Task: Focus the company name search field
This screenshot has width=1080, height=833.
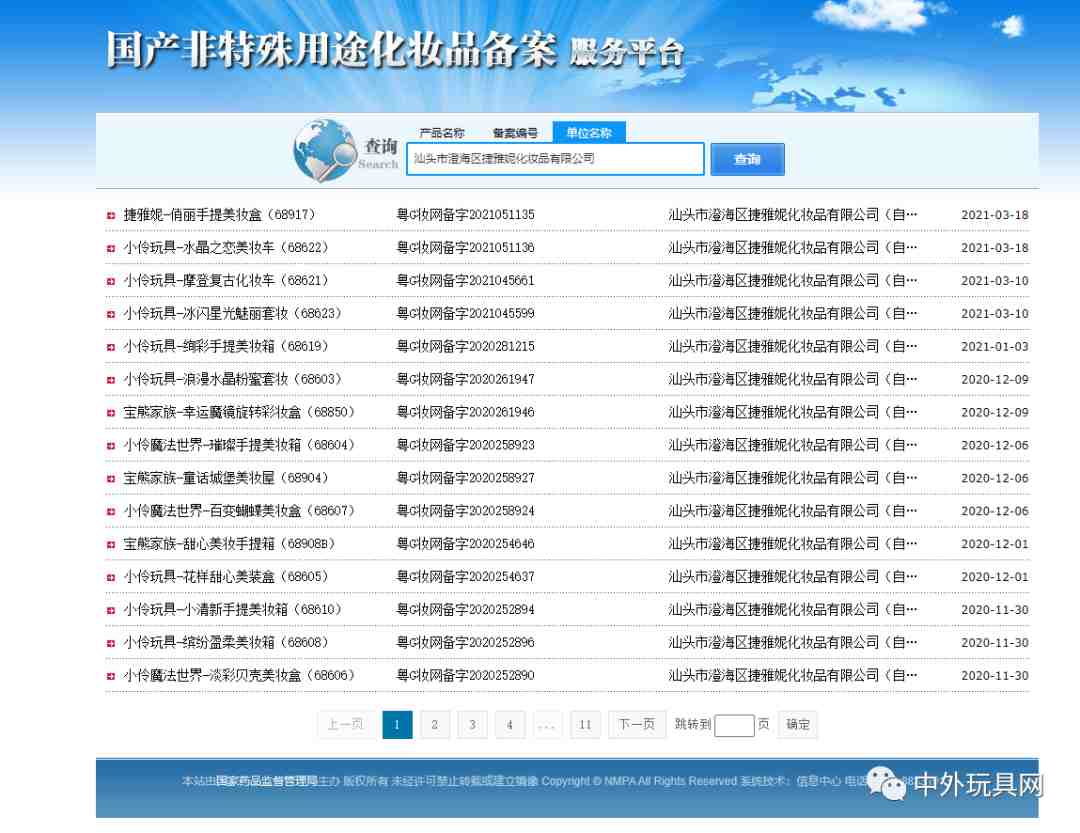Action: pyautogui.click(x=555, y=159)
